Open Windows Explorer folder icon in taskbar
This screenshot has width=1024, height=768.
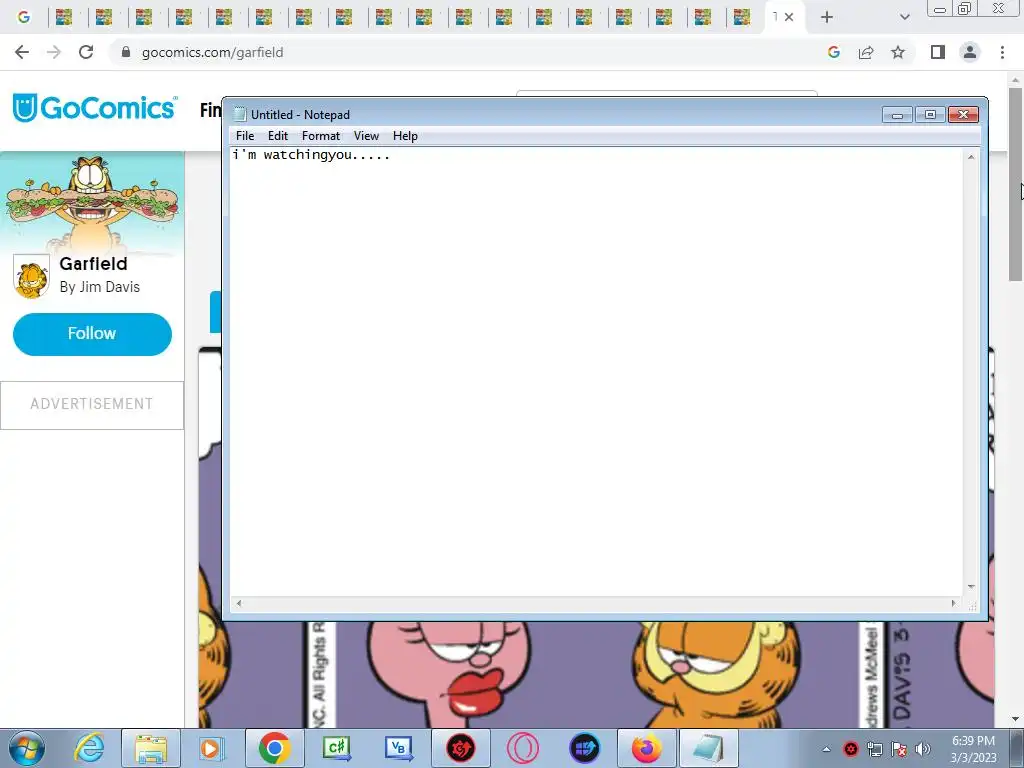pos(151,748)
